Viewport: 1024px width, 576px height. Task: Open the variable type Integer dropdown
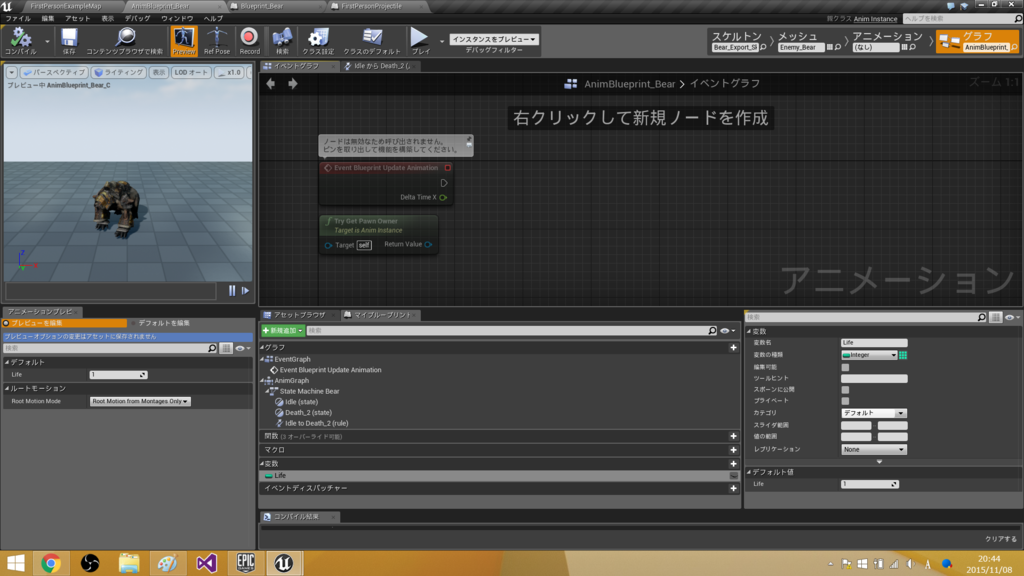[869, 355]
